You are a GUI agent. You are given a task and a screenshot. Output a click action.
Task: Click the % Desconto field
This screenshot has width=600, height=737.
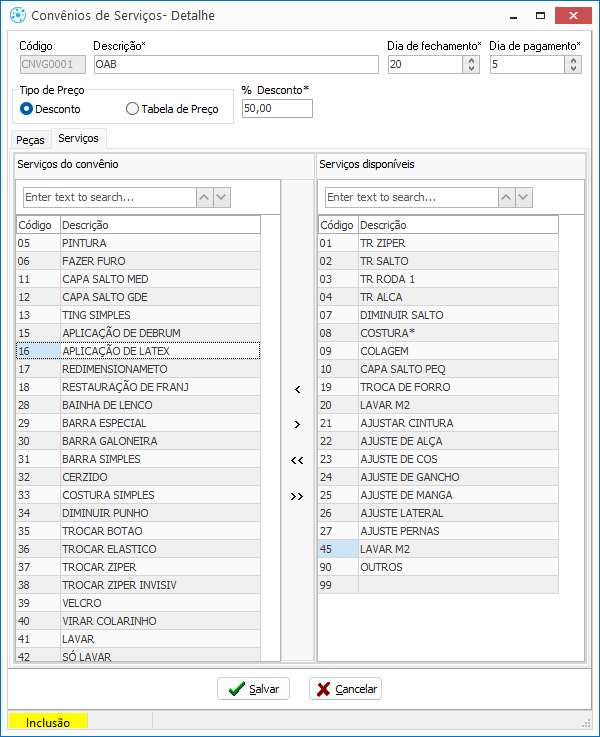(277, 109)
